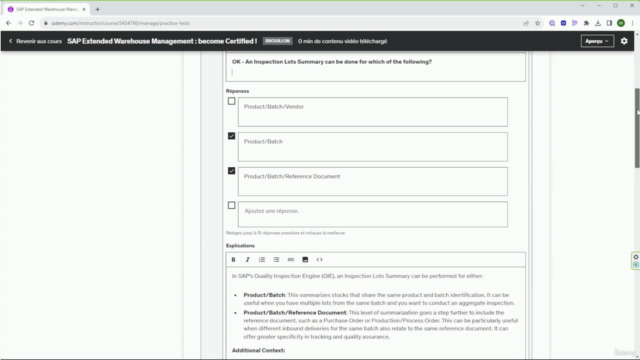640x360 pixels.
Task: Go back in the browser
Action: 9,23
